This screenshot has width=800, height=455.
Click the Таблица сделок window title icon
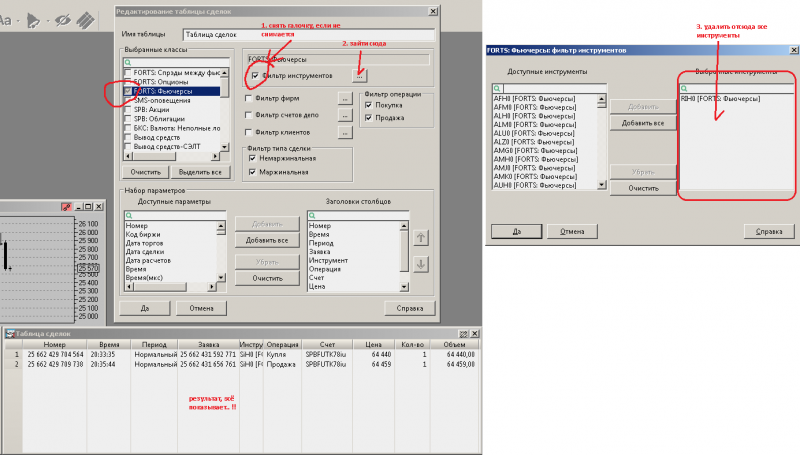(10, 334)
